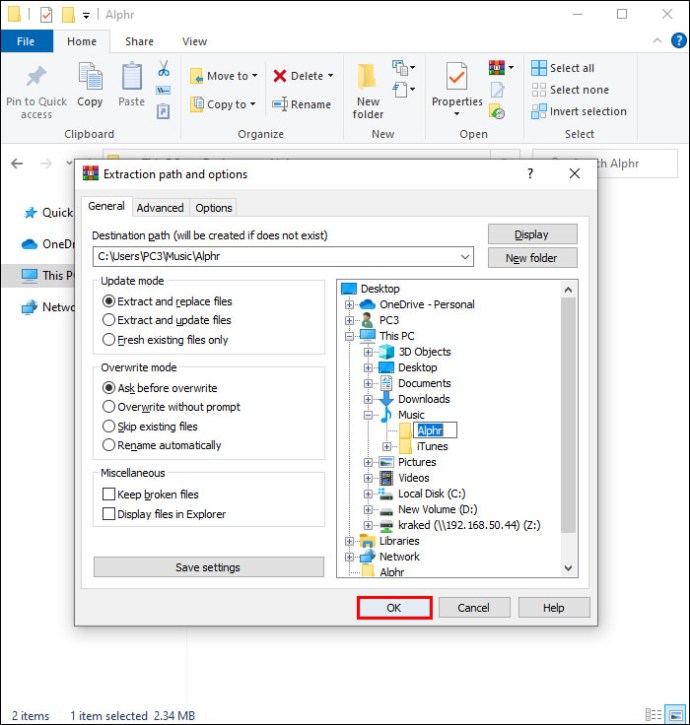Enable Keep broken files checkbox
This screenshot has width=690, height=725.
(109, 494)
